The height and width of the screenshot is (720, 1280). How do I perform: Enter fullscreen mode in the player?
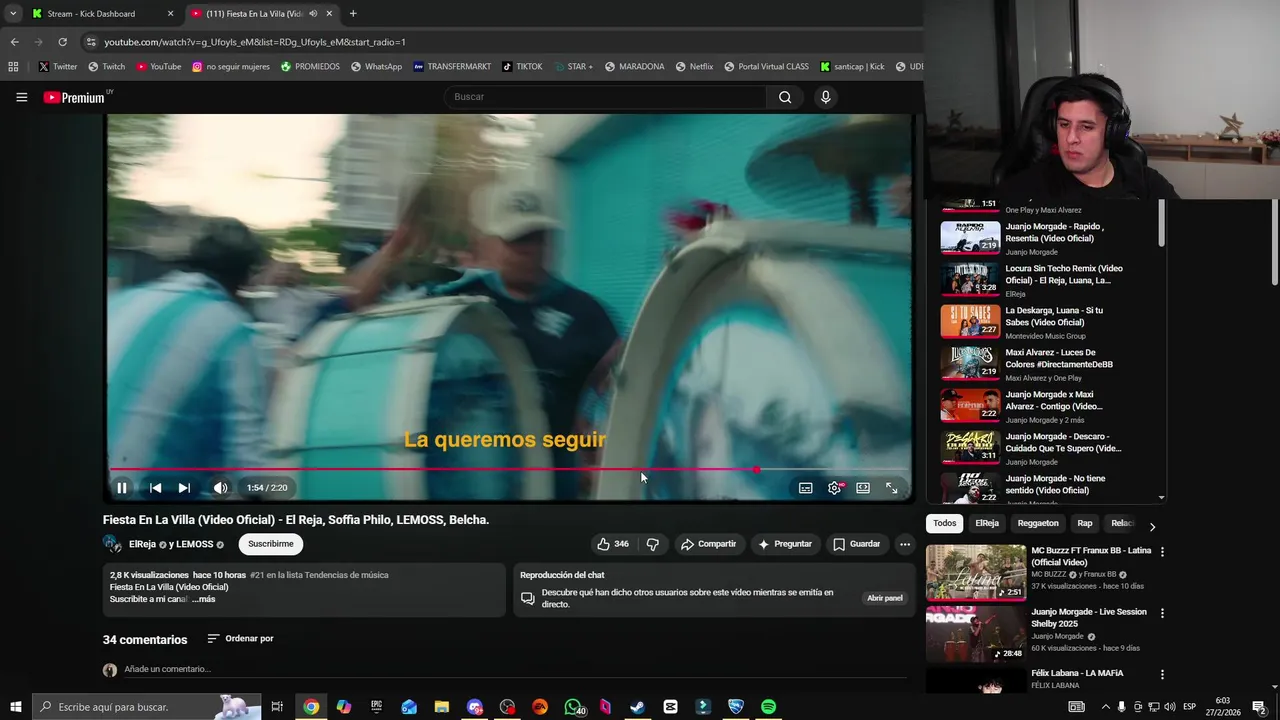tap(892, 488)
